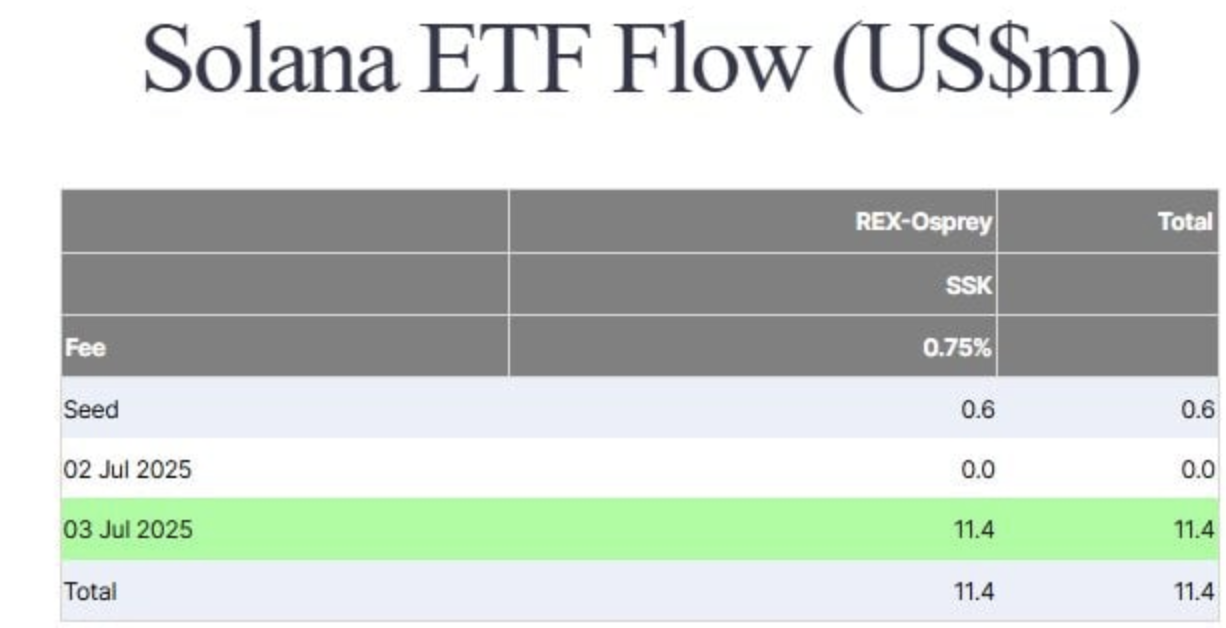The image size is (1226, 628).
Task: Click the bottom Total row label
Action: coord(90,591)
